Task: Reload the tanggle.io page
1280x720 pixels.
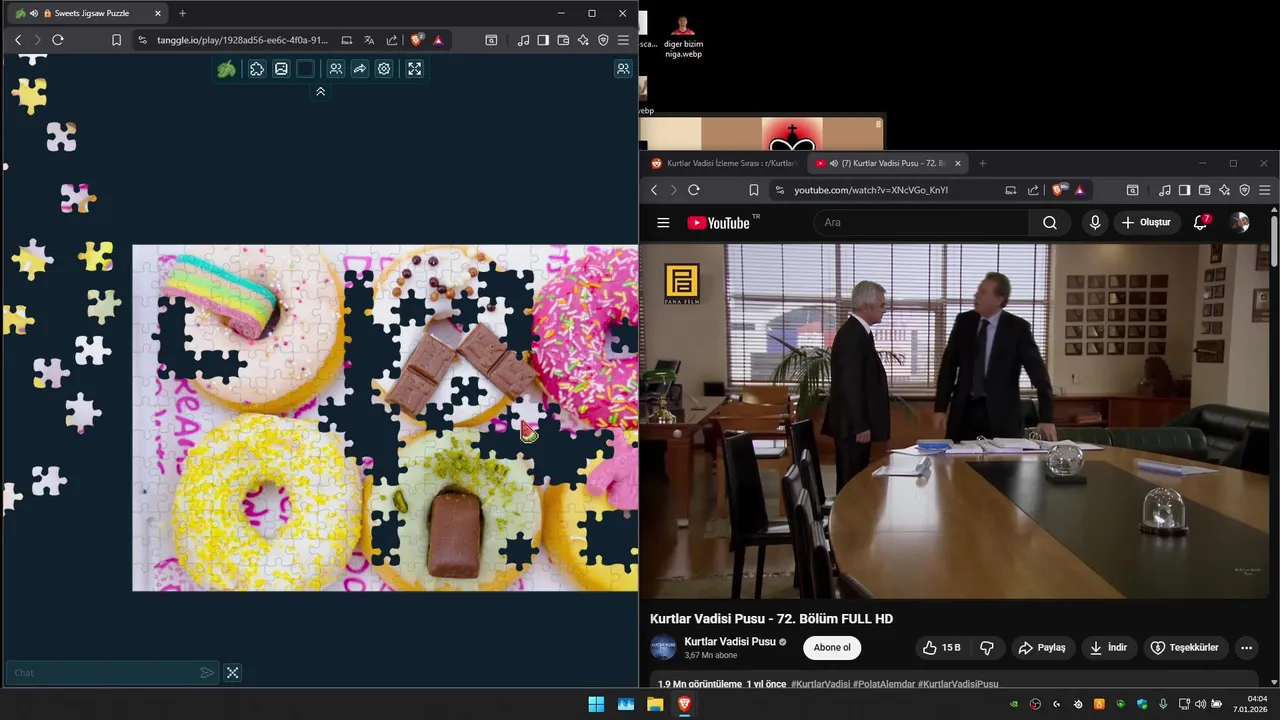Action: [x=58, y=40]
